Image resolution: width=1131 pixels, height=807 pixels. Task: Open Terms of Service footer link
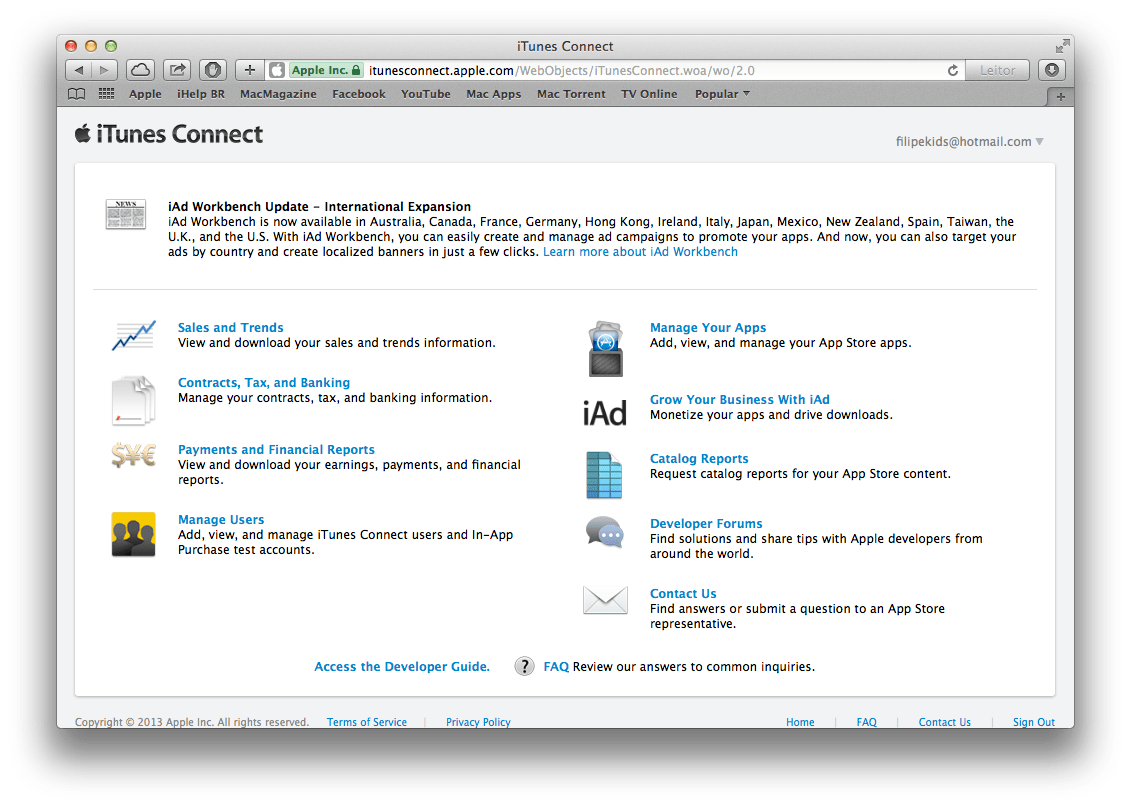(366, 722)
